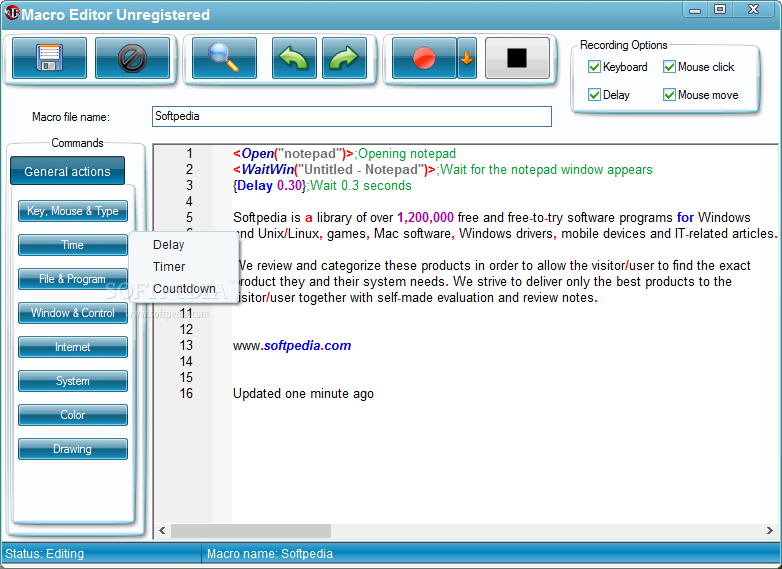Click line number 12 in the gutter
The height and width of the screenshot is (569, 782).
pyautogui.click(x=186, y=330)
